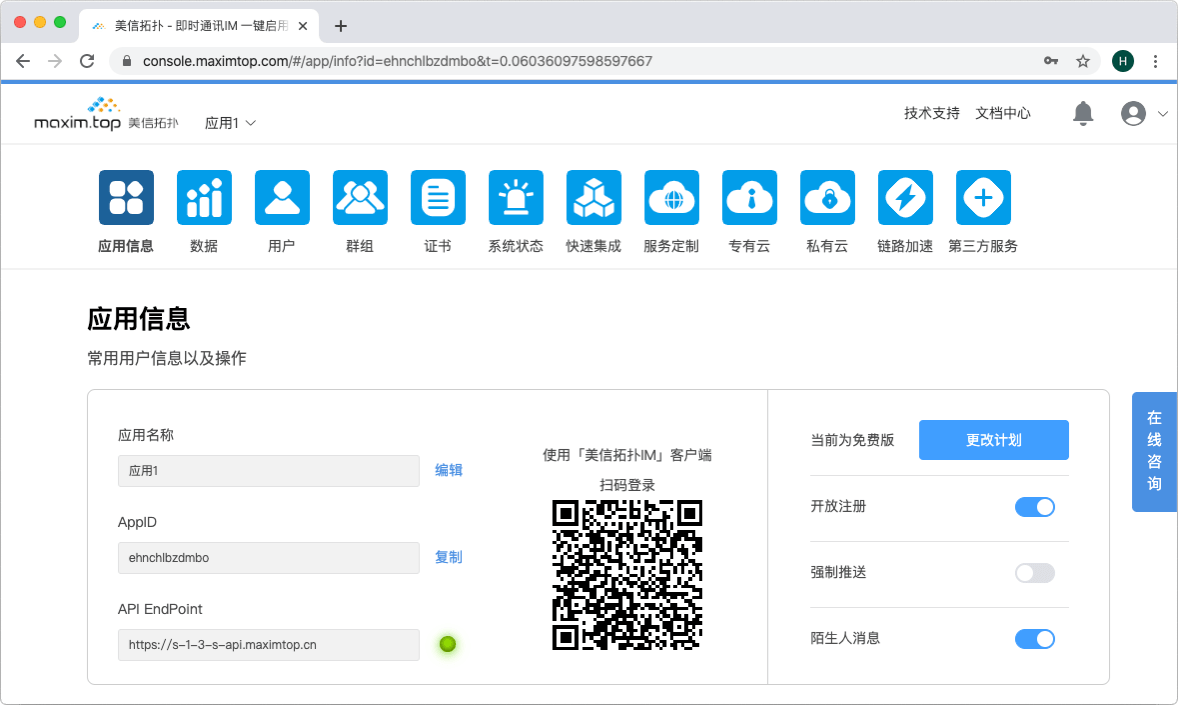1178x705 pixels.
Task: Turn off the 陌生人消息 switch
Action: point(1034,639)
